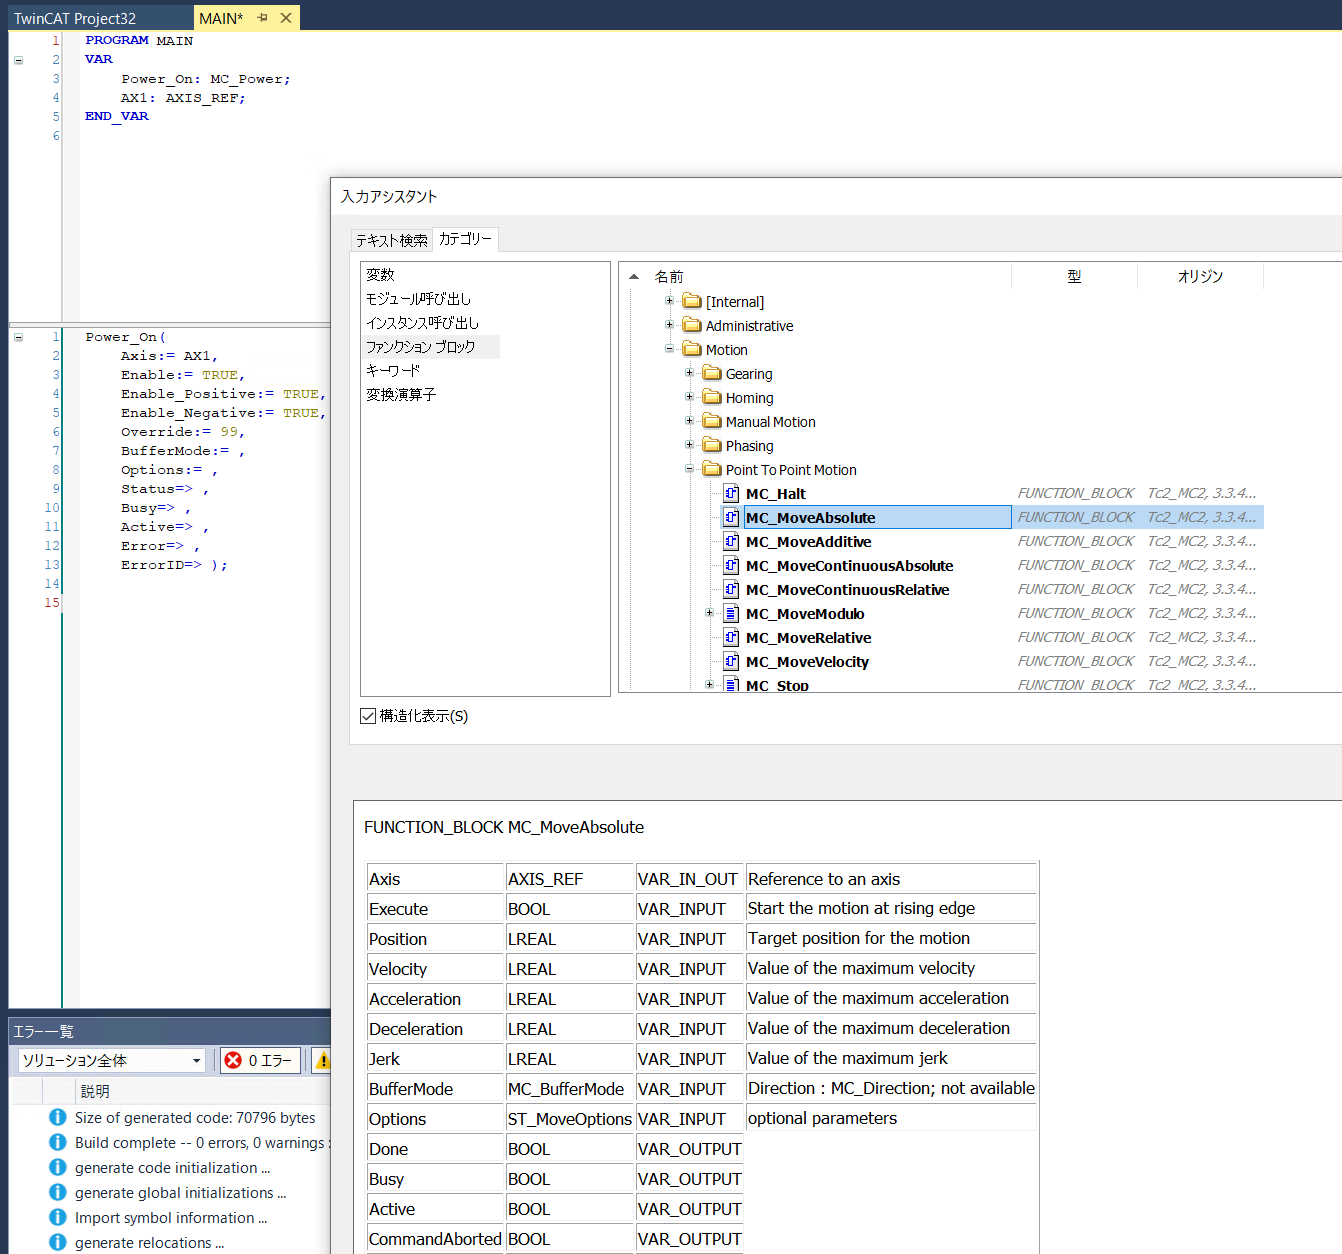
Task: Open the TwinCAT Project32 tab
Action: [75, 18]
